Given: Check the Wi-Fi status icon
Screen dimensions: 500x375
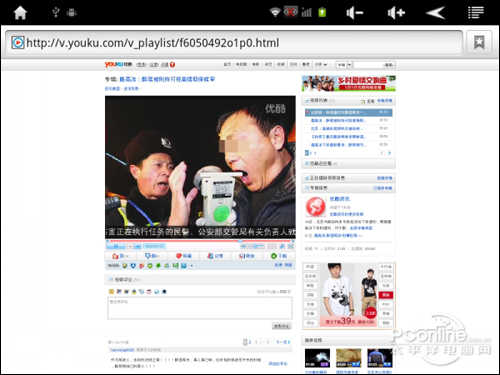Looking at the screenshot, I should [275, 12].
